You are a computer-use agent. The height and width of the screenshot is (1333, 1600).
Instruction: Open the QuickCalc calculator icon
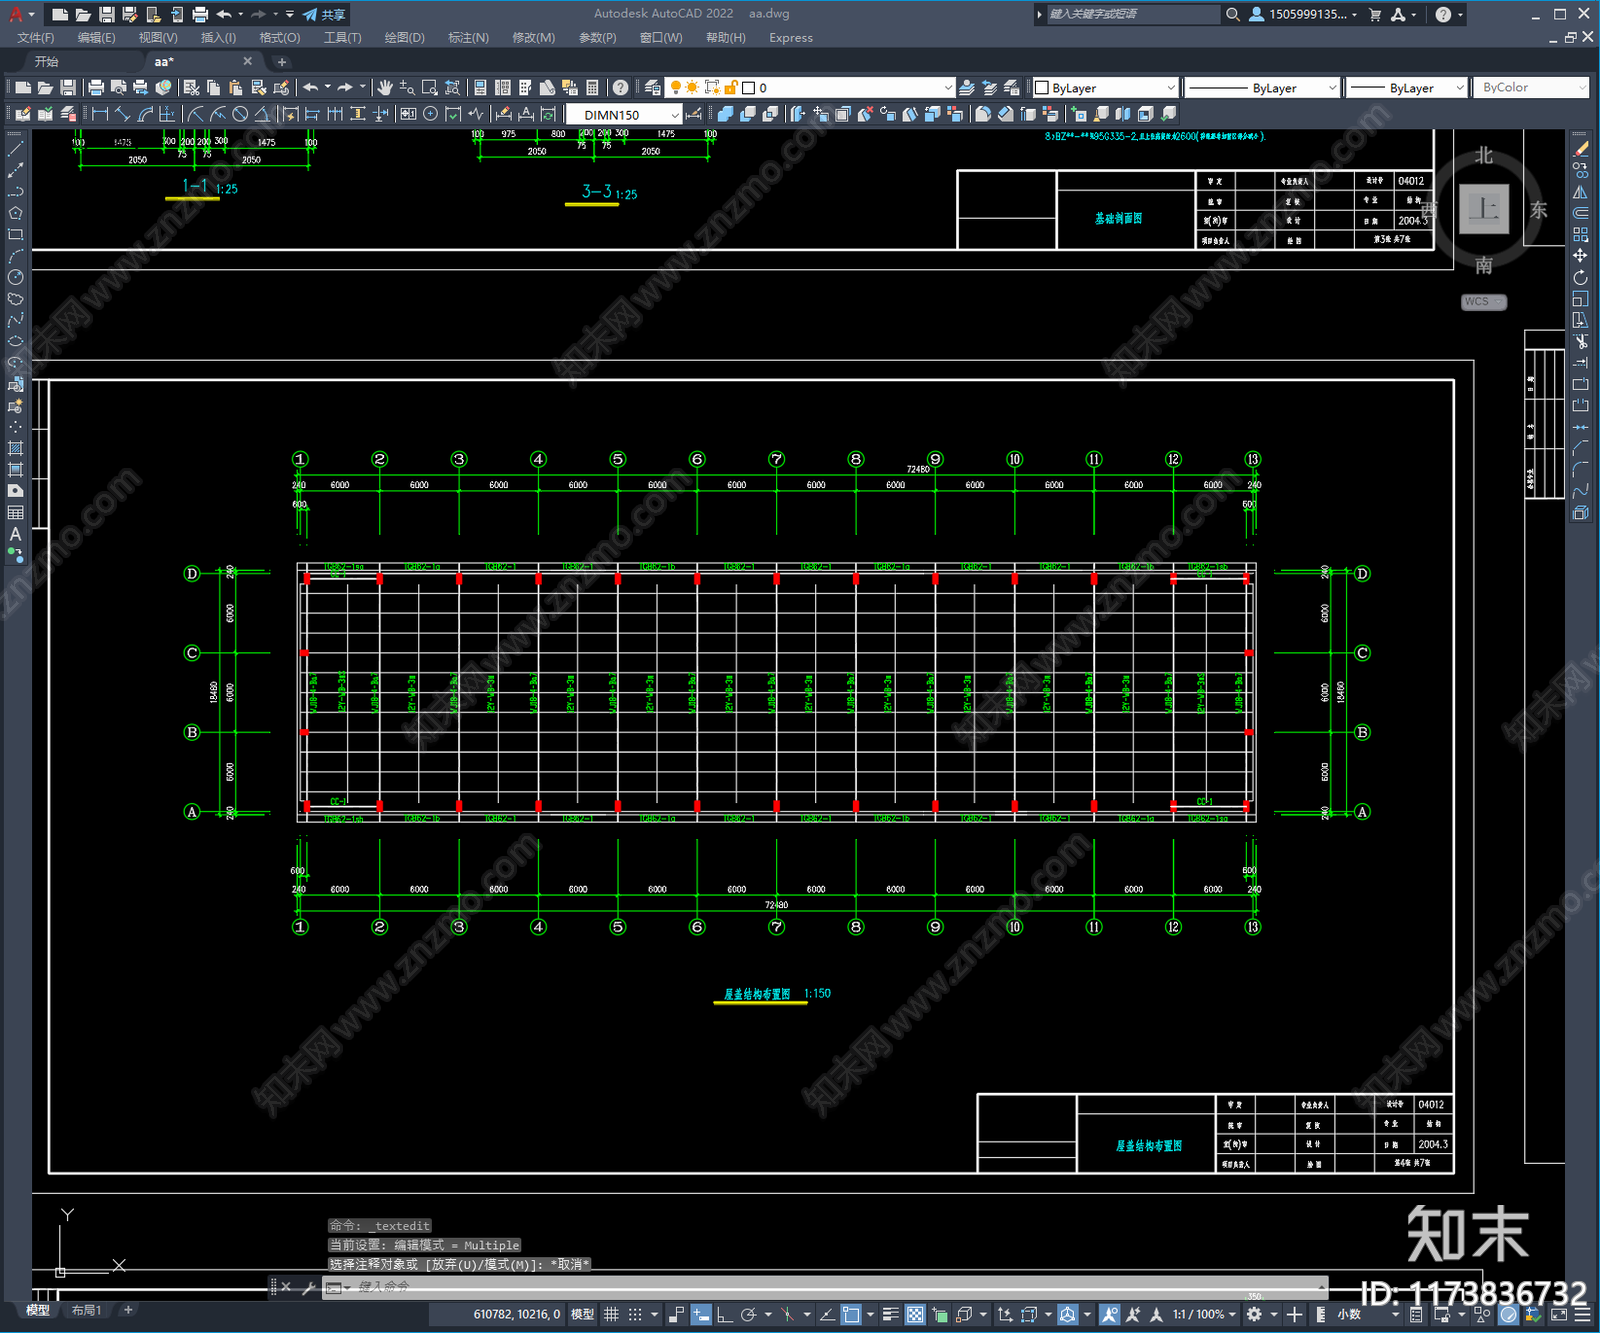pos(592,88)
